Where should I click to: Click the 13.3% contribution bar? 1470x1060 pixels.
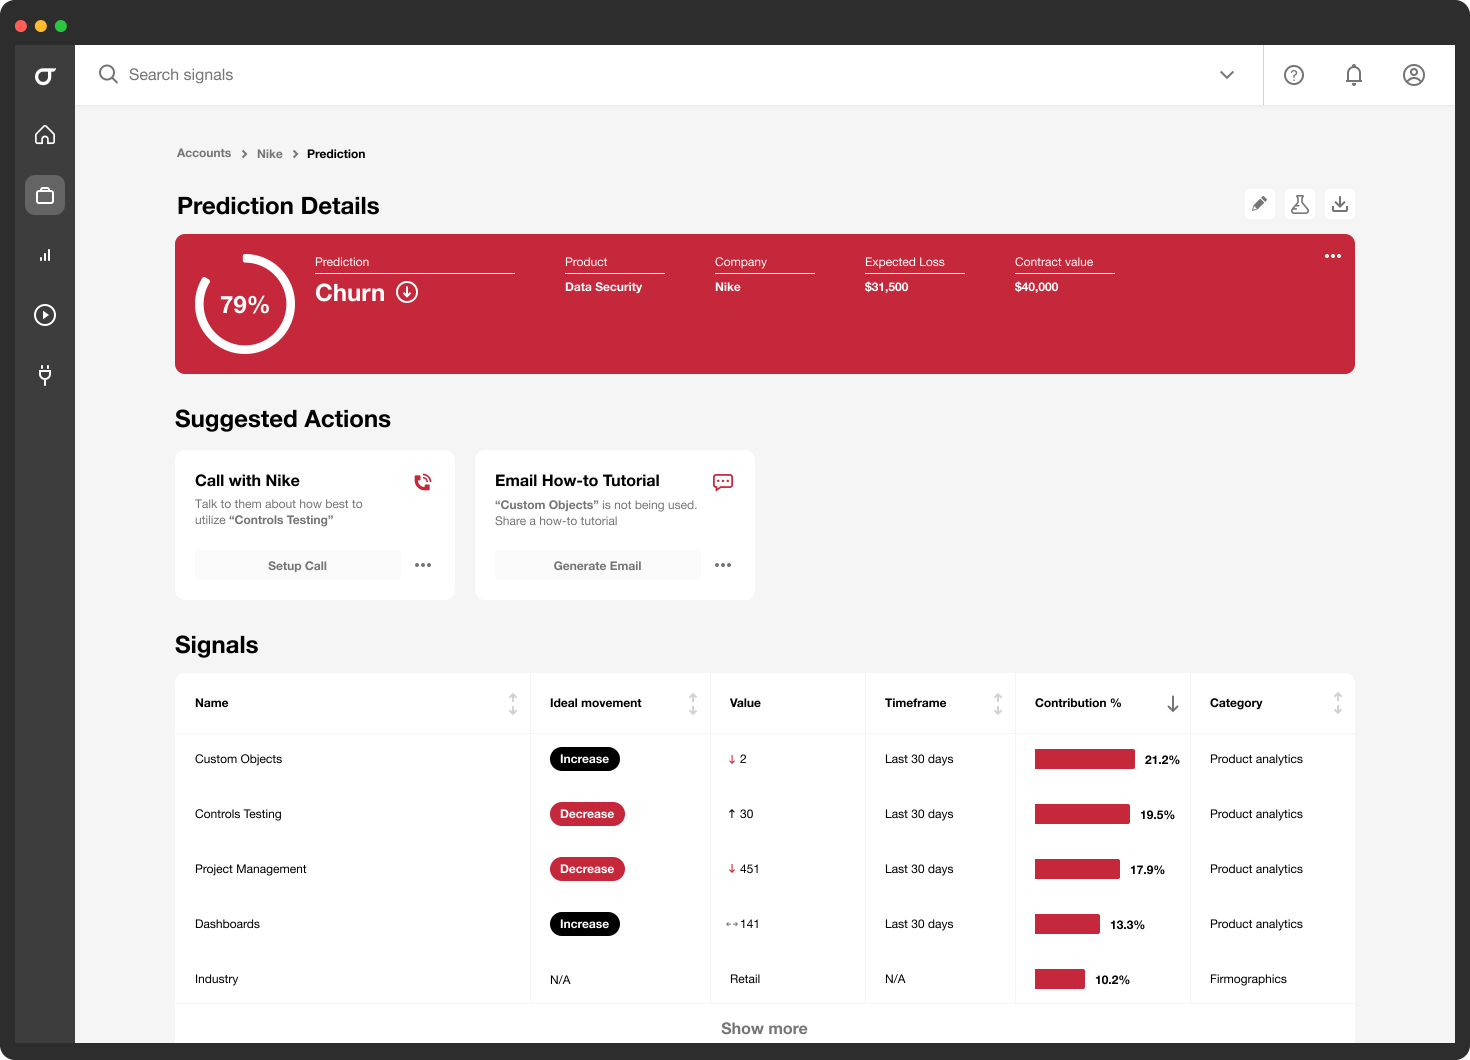click(x=1067, y=924)
